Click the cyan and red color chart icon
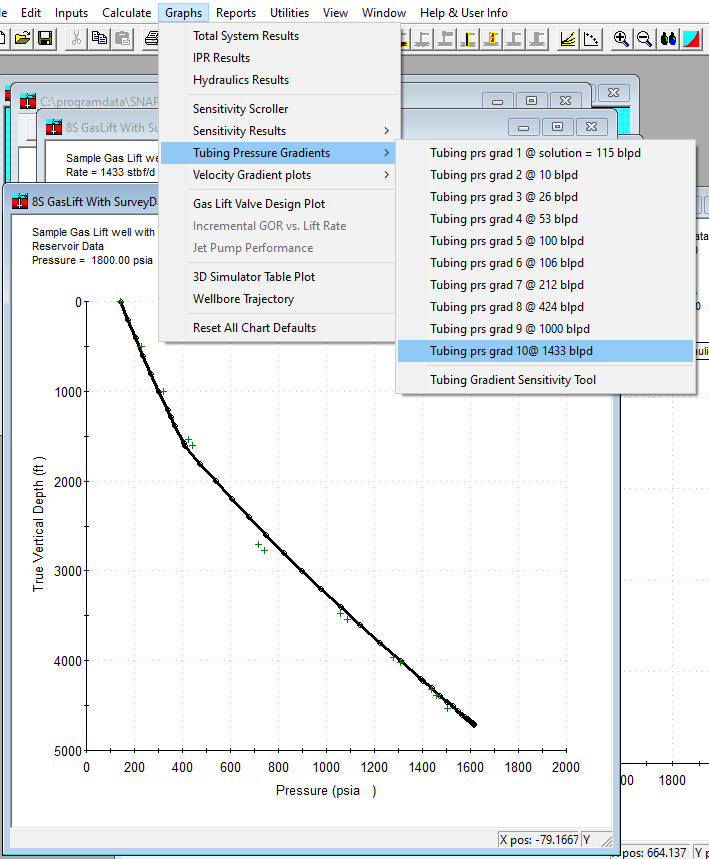 [691, 39]
